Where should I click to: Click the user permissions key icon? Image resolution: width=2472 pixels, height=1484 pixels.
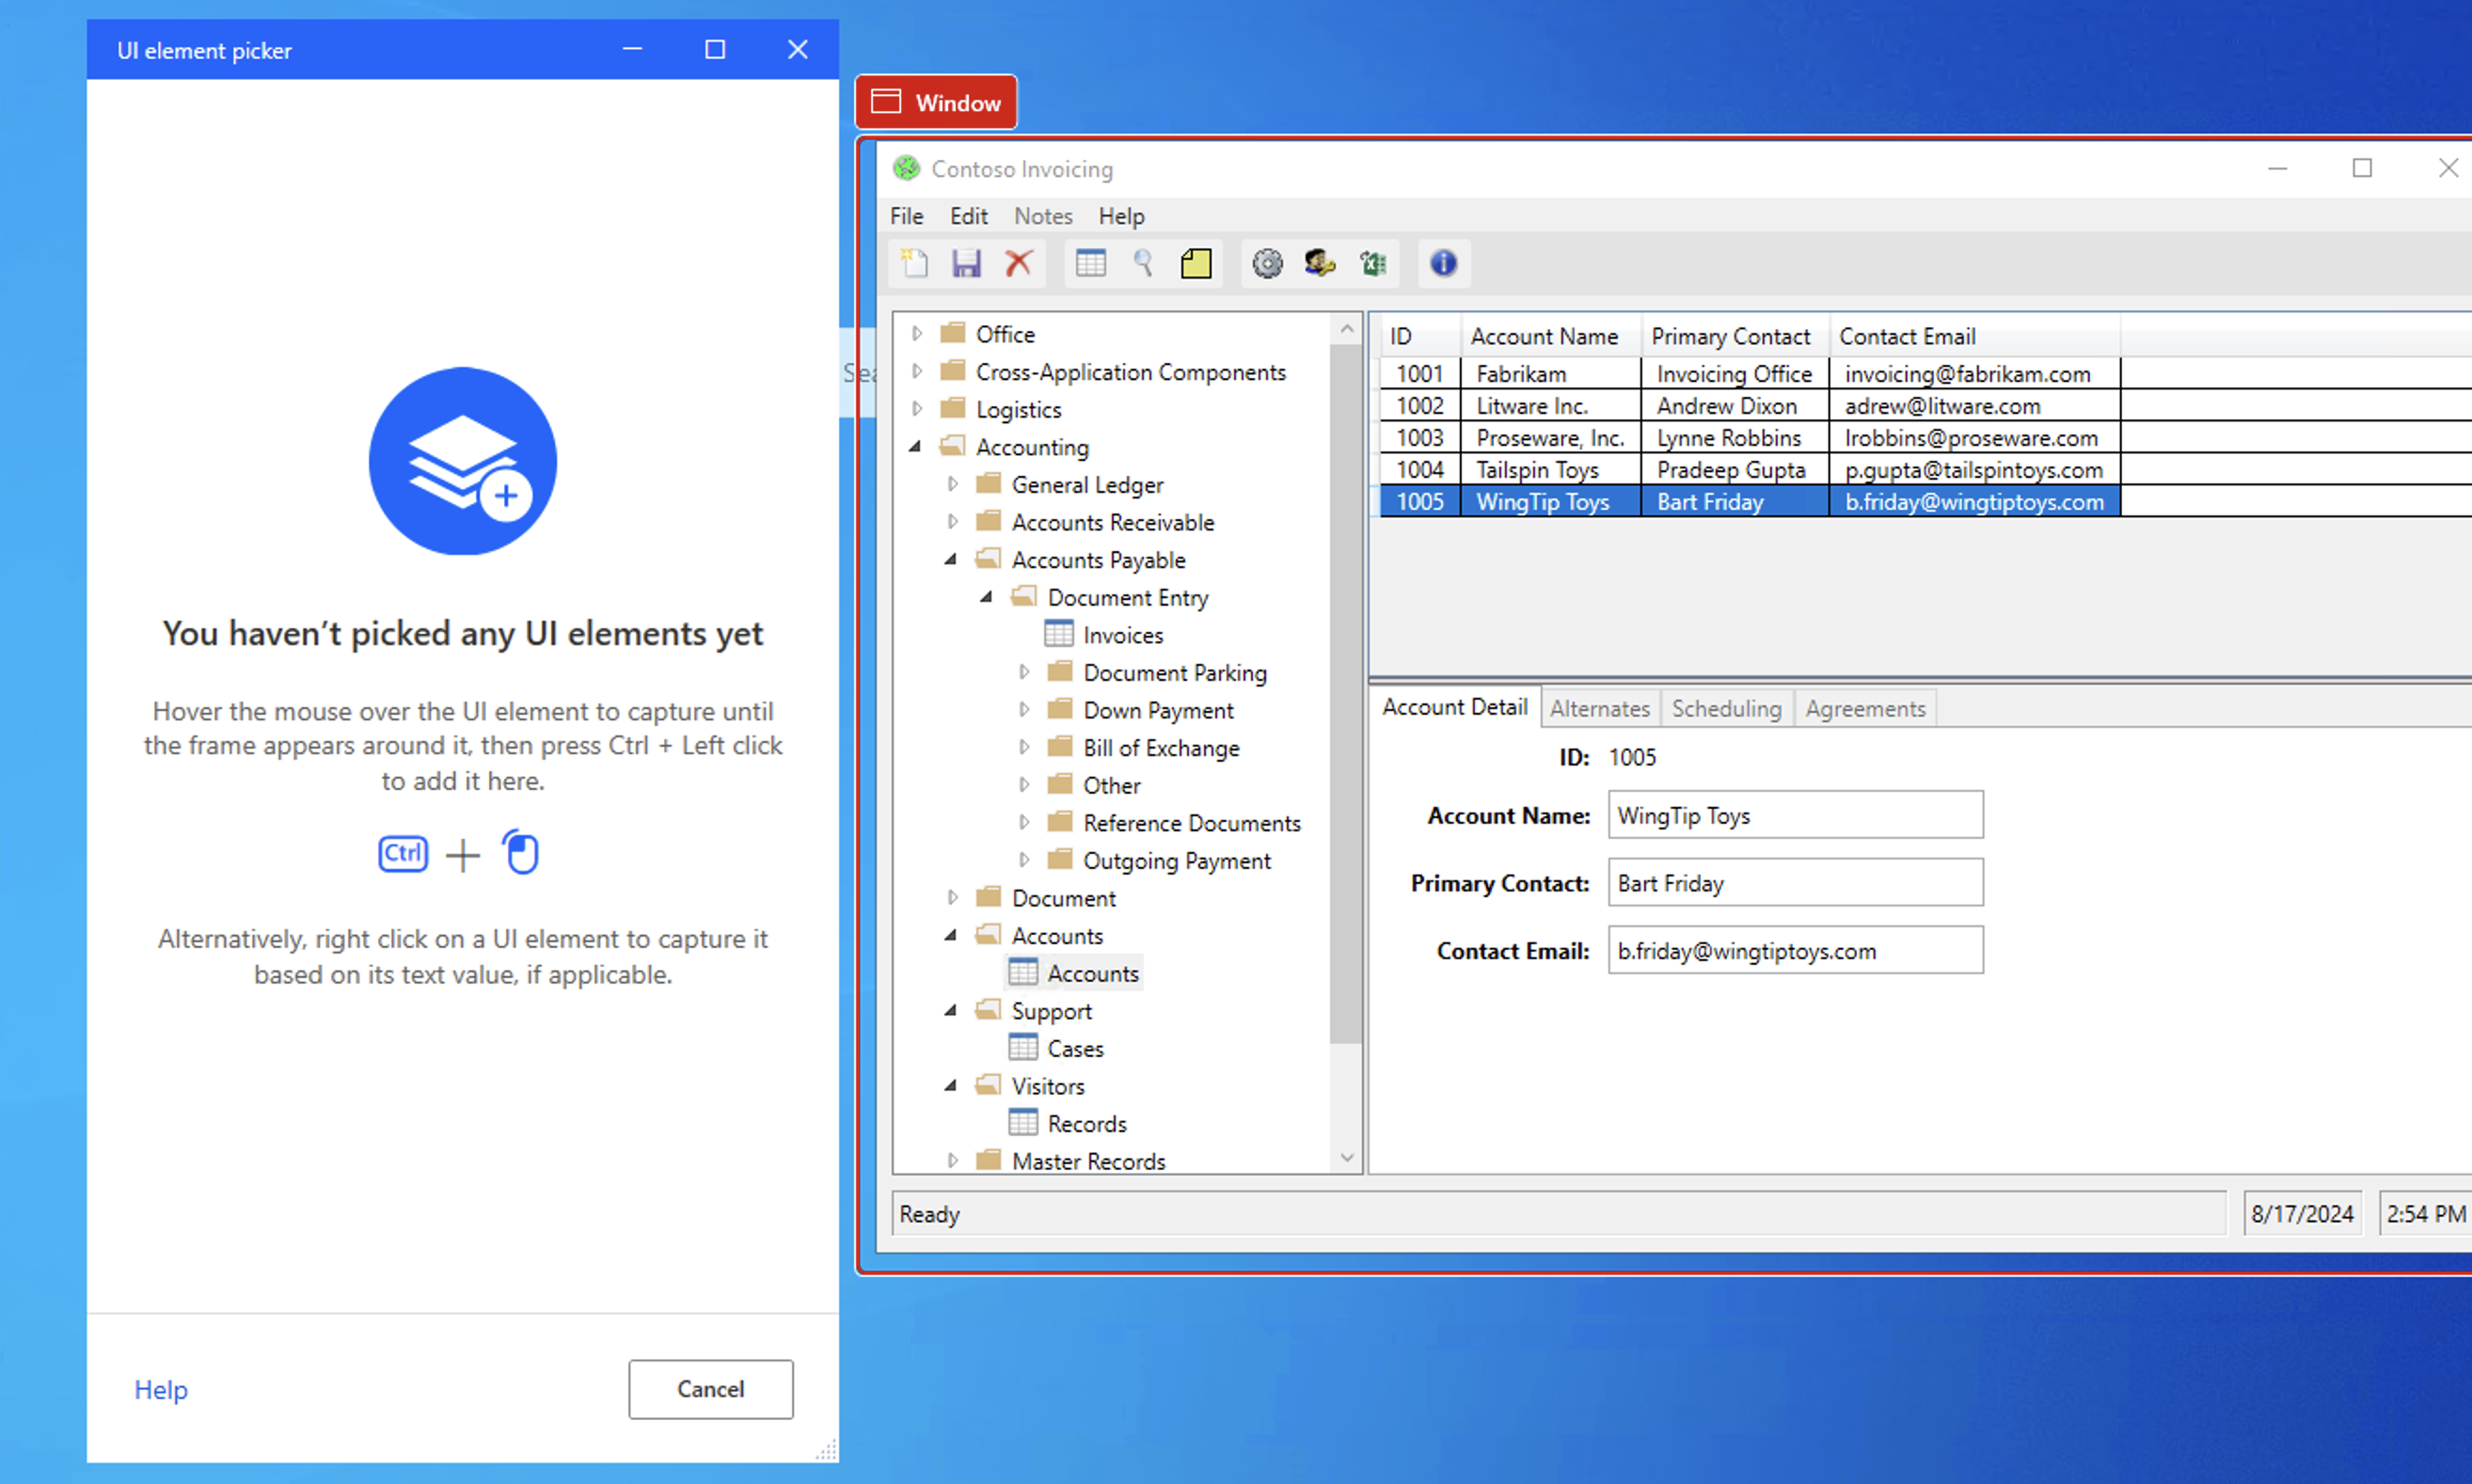(x=1320, y=264)
